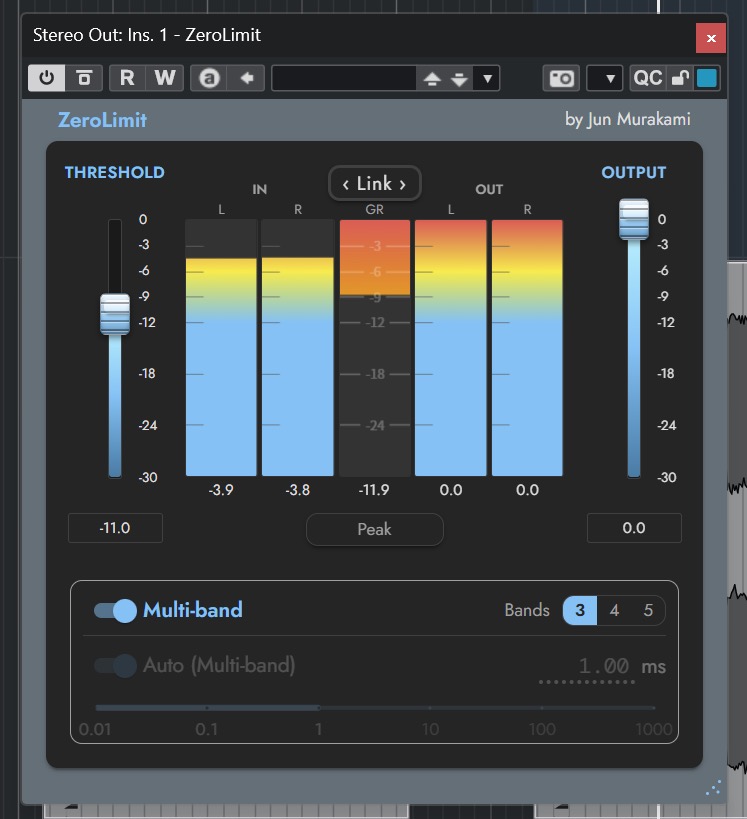
Task: Enable Read automation (R) button
Action: click(127, 78)
